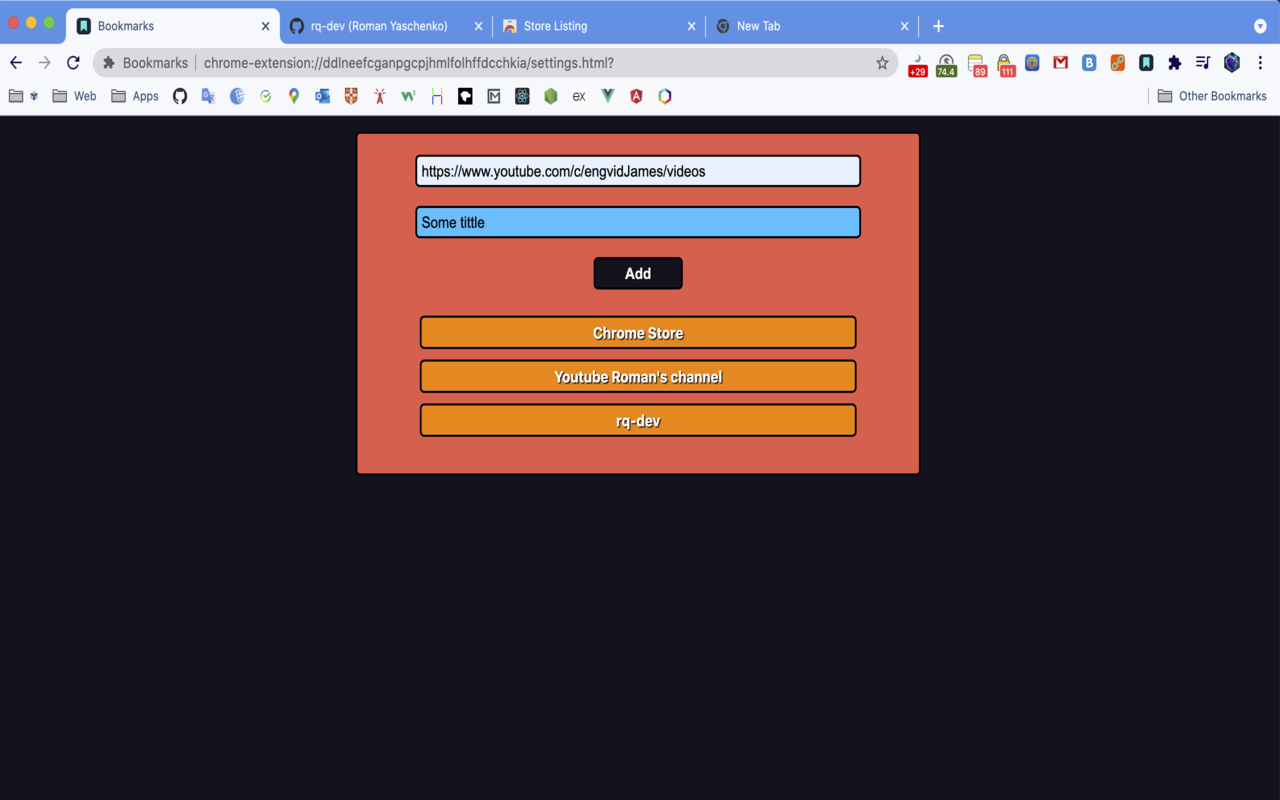This screenshot has width=1280, height=800.
Task: Click the orange chain link extension
Action: 1118,63
